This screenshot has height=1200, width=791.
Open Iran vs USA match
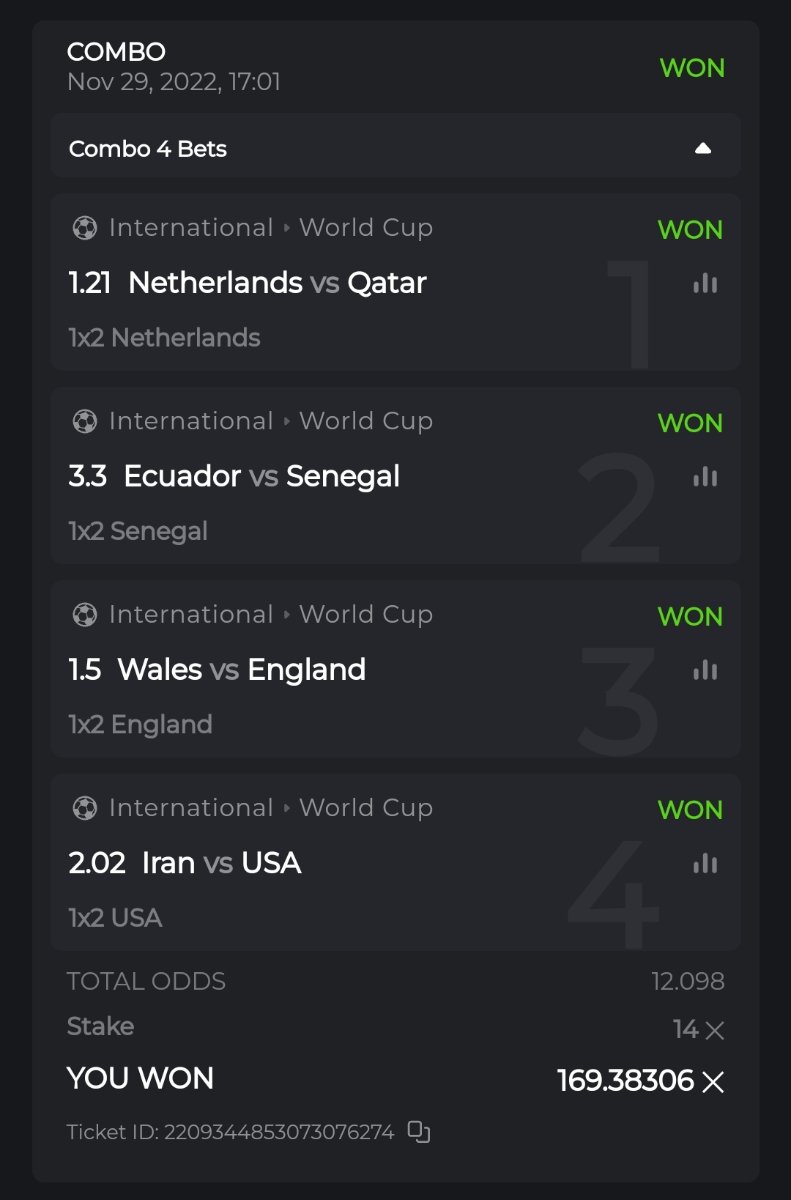tap(221, 862)
